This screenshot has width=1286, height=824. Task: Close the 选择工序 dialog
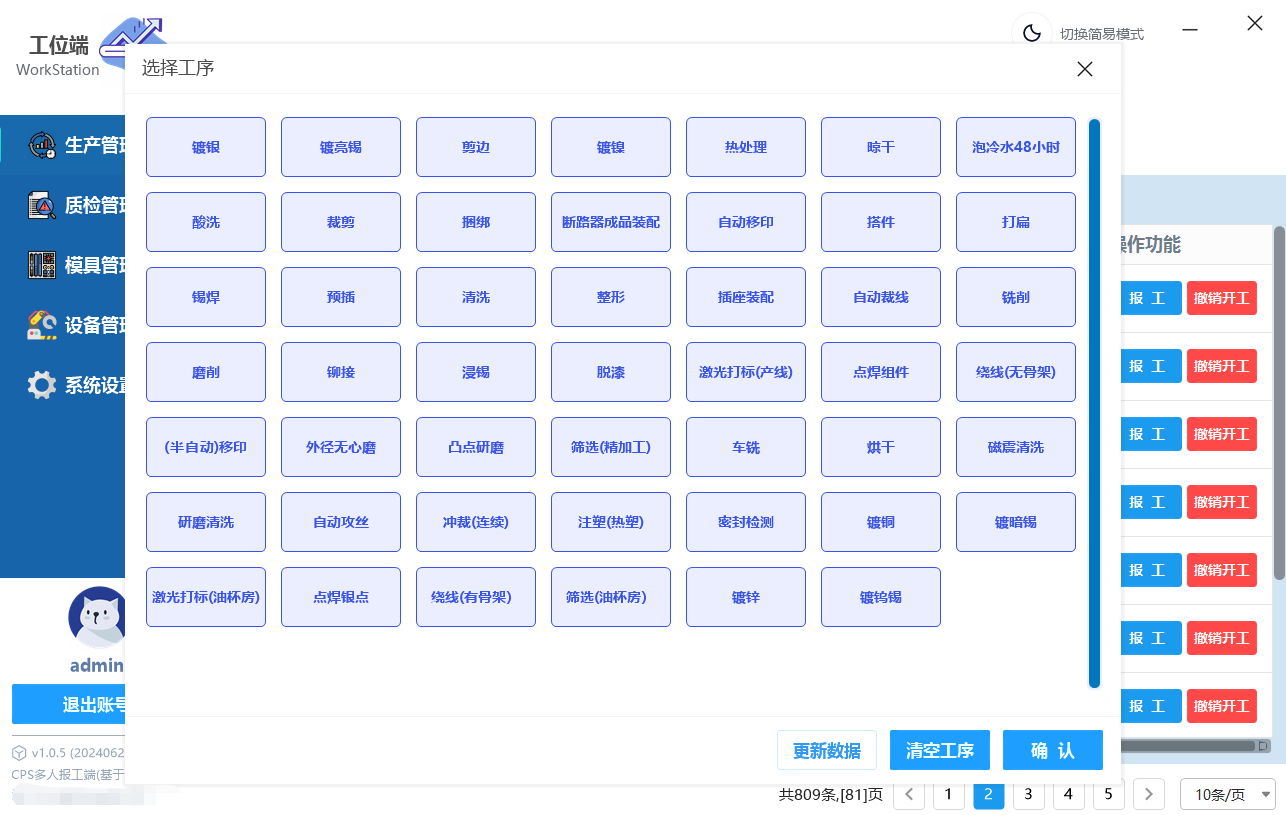pos(1085,69)
